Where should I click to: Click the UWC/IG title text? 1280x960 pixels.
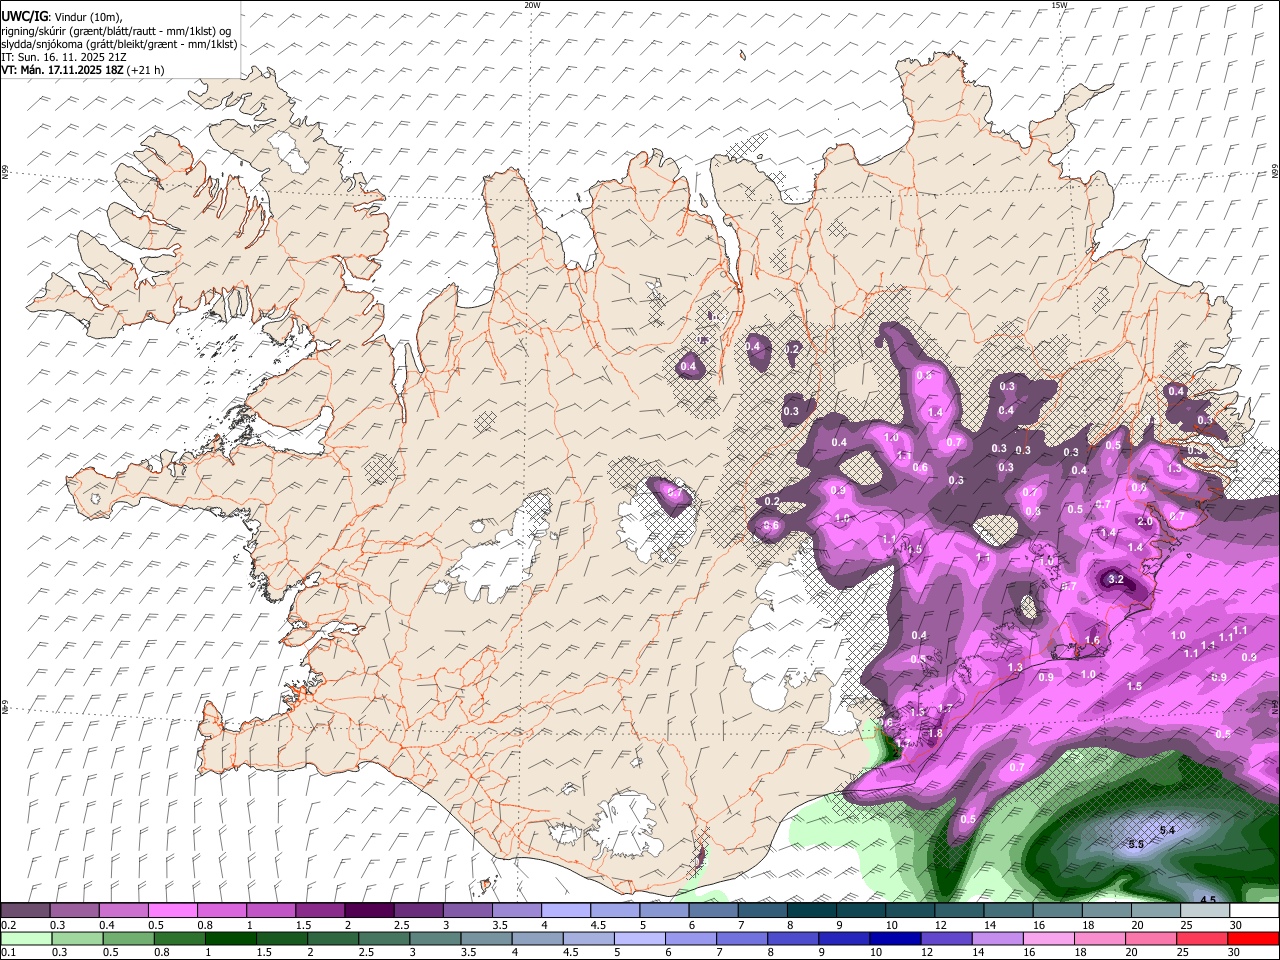coord(23,16)
